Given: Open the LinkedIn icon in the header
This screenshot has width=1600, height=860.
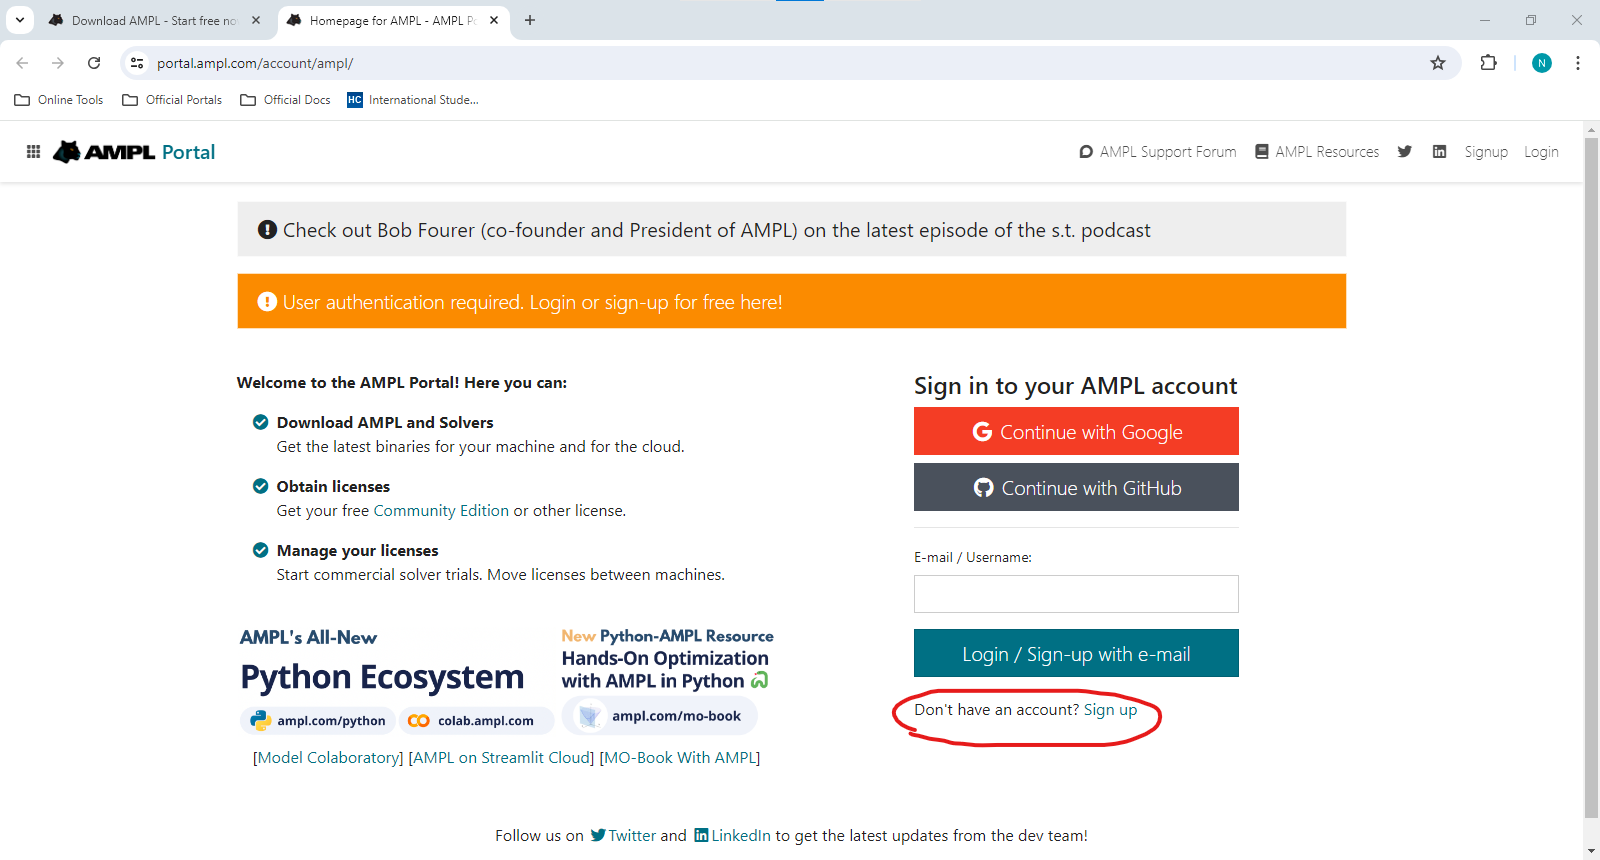Looking at the screenshot, I should pyautogui.click(x=1440, y=152).
